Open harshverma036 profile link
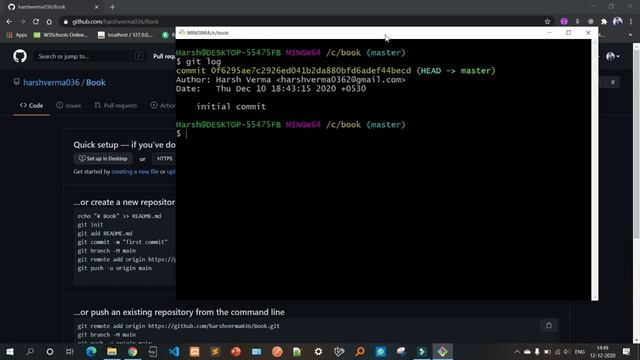640x360 pixels. [x=51, y=82]
